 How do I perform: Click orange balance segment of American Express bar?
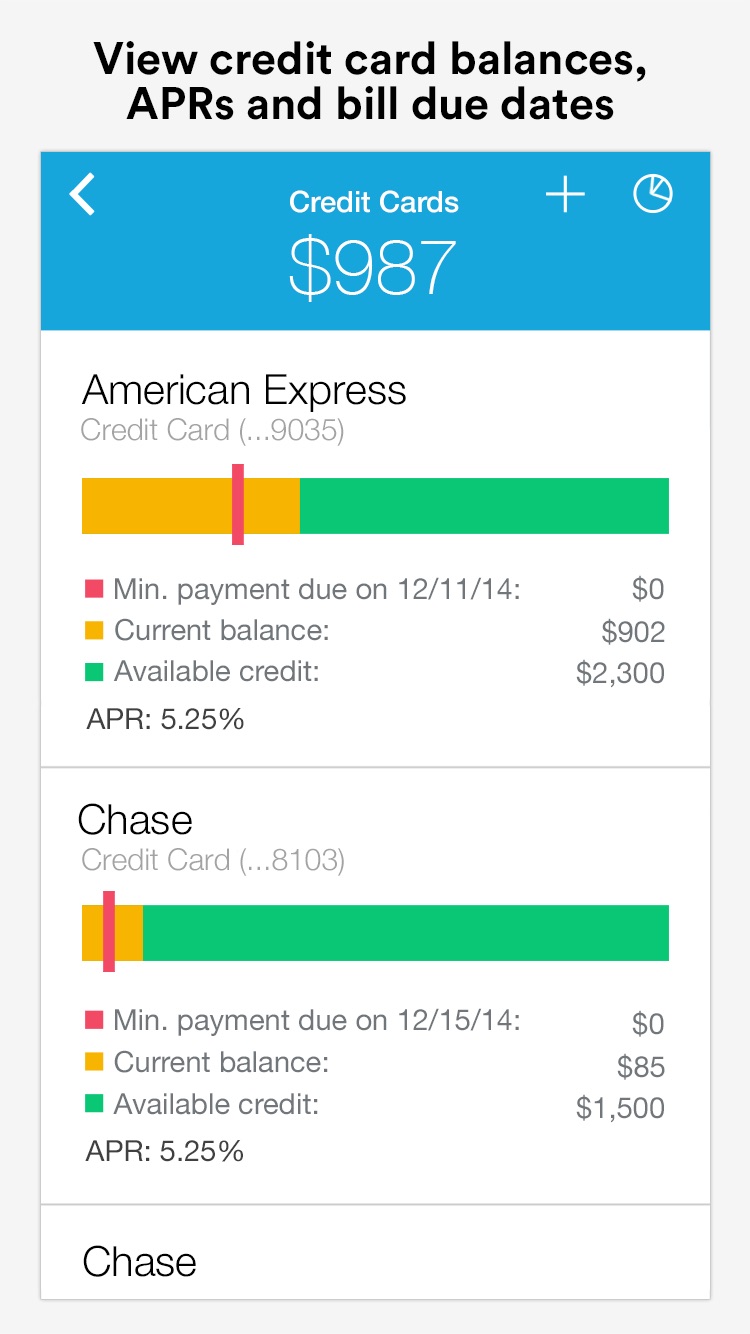click(x=191, y=506)
